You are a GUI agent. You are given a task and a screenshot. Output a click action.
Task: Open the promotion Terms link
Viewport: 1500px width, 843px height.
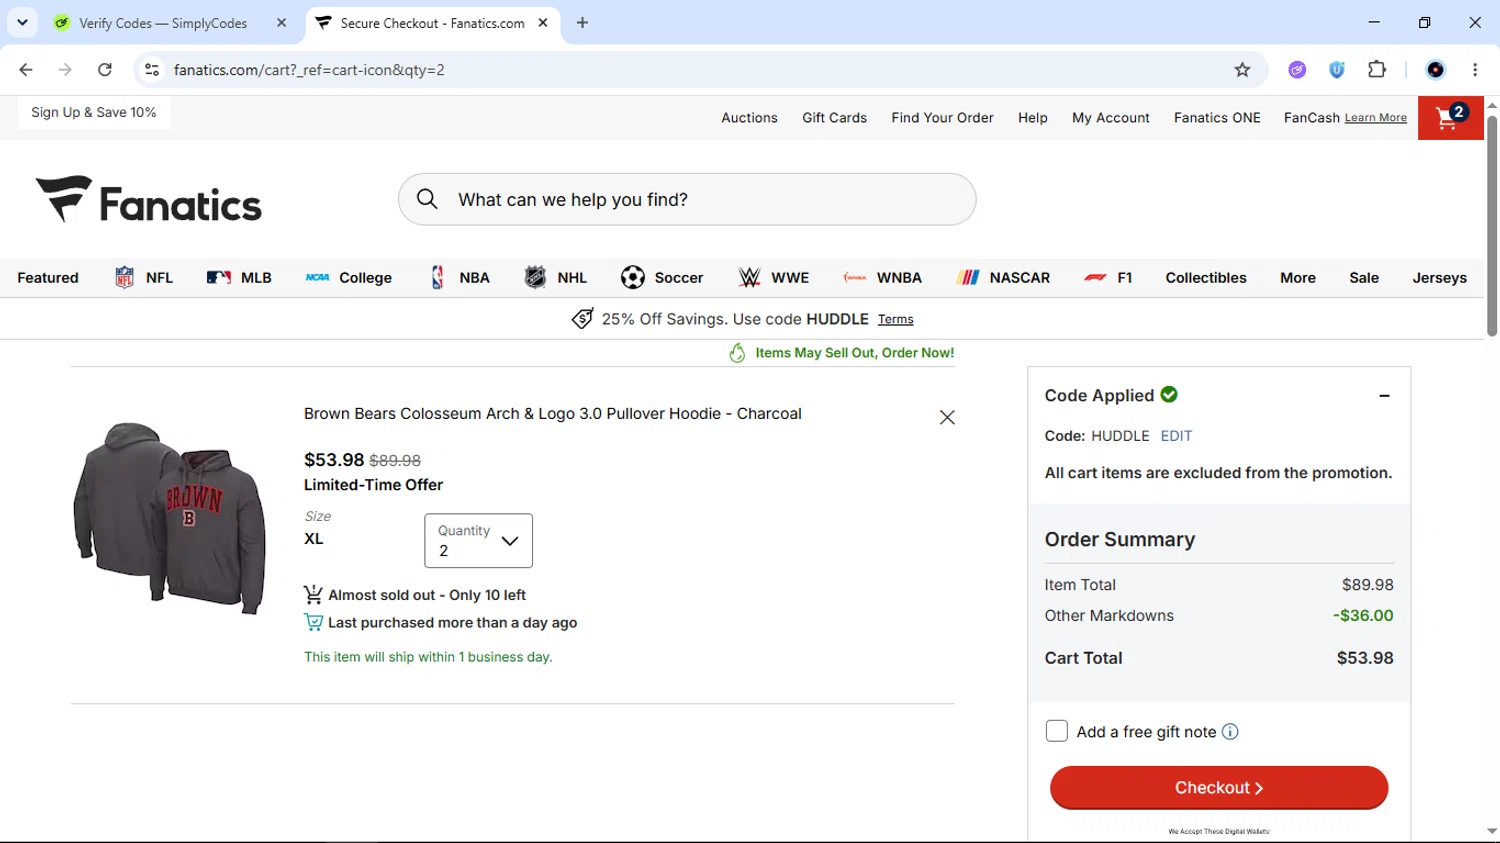[x=896, y=320]
